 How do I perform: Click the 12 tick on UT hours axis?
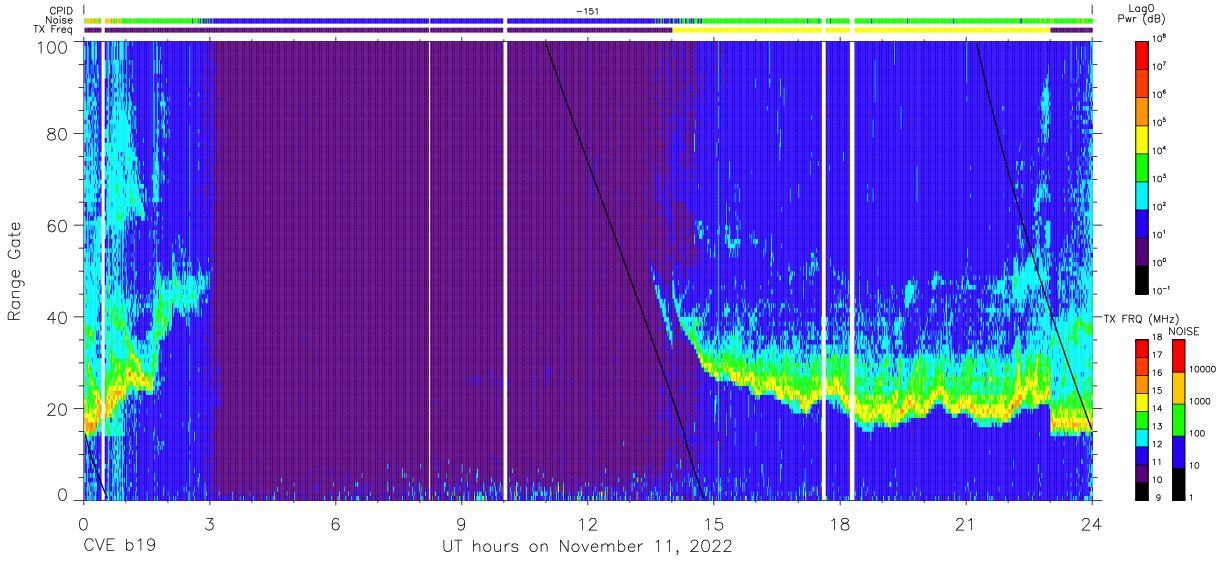[587, 522]
